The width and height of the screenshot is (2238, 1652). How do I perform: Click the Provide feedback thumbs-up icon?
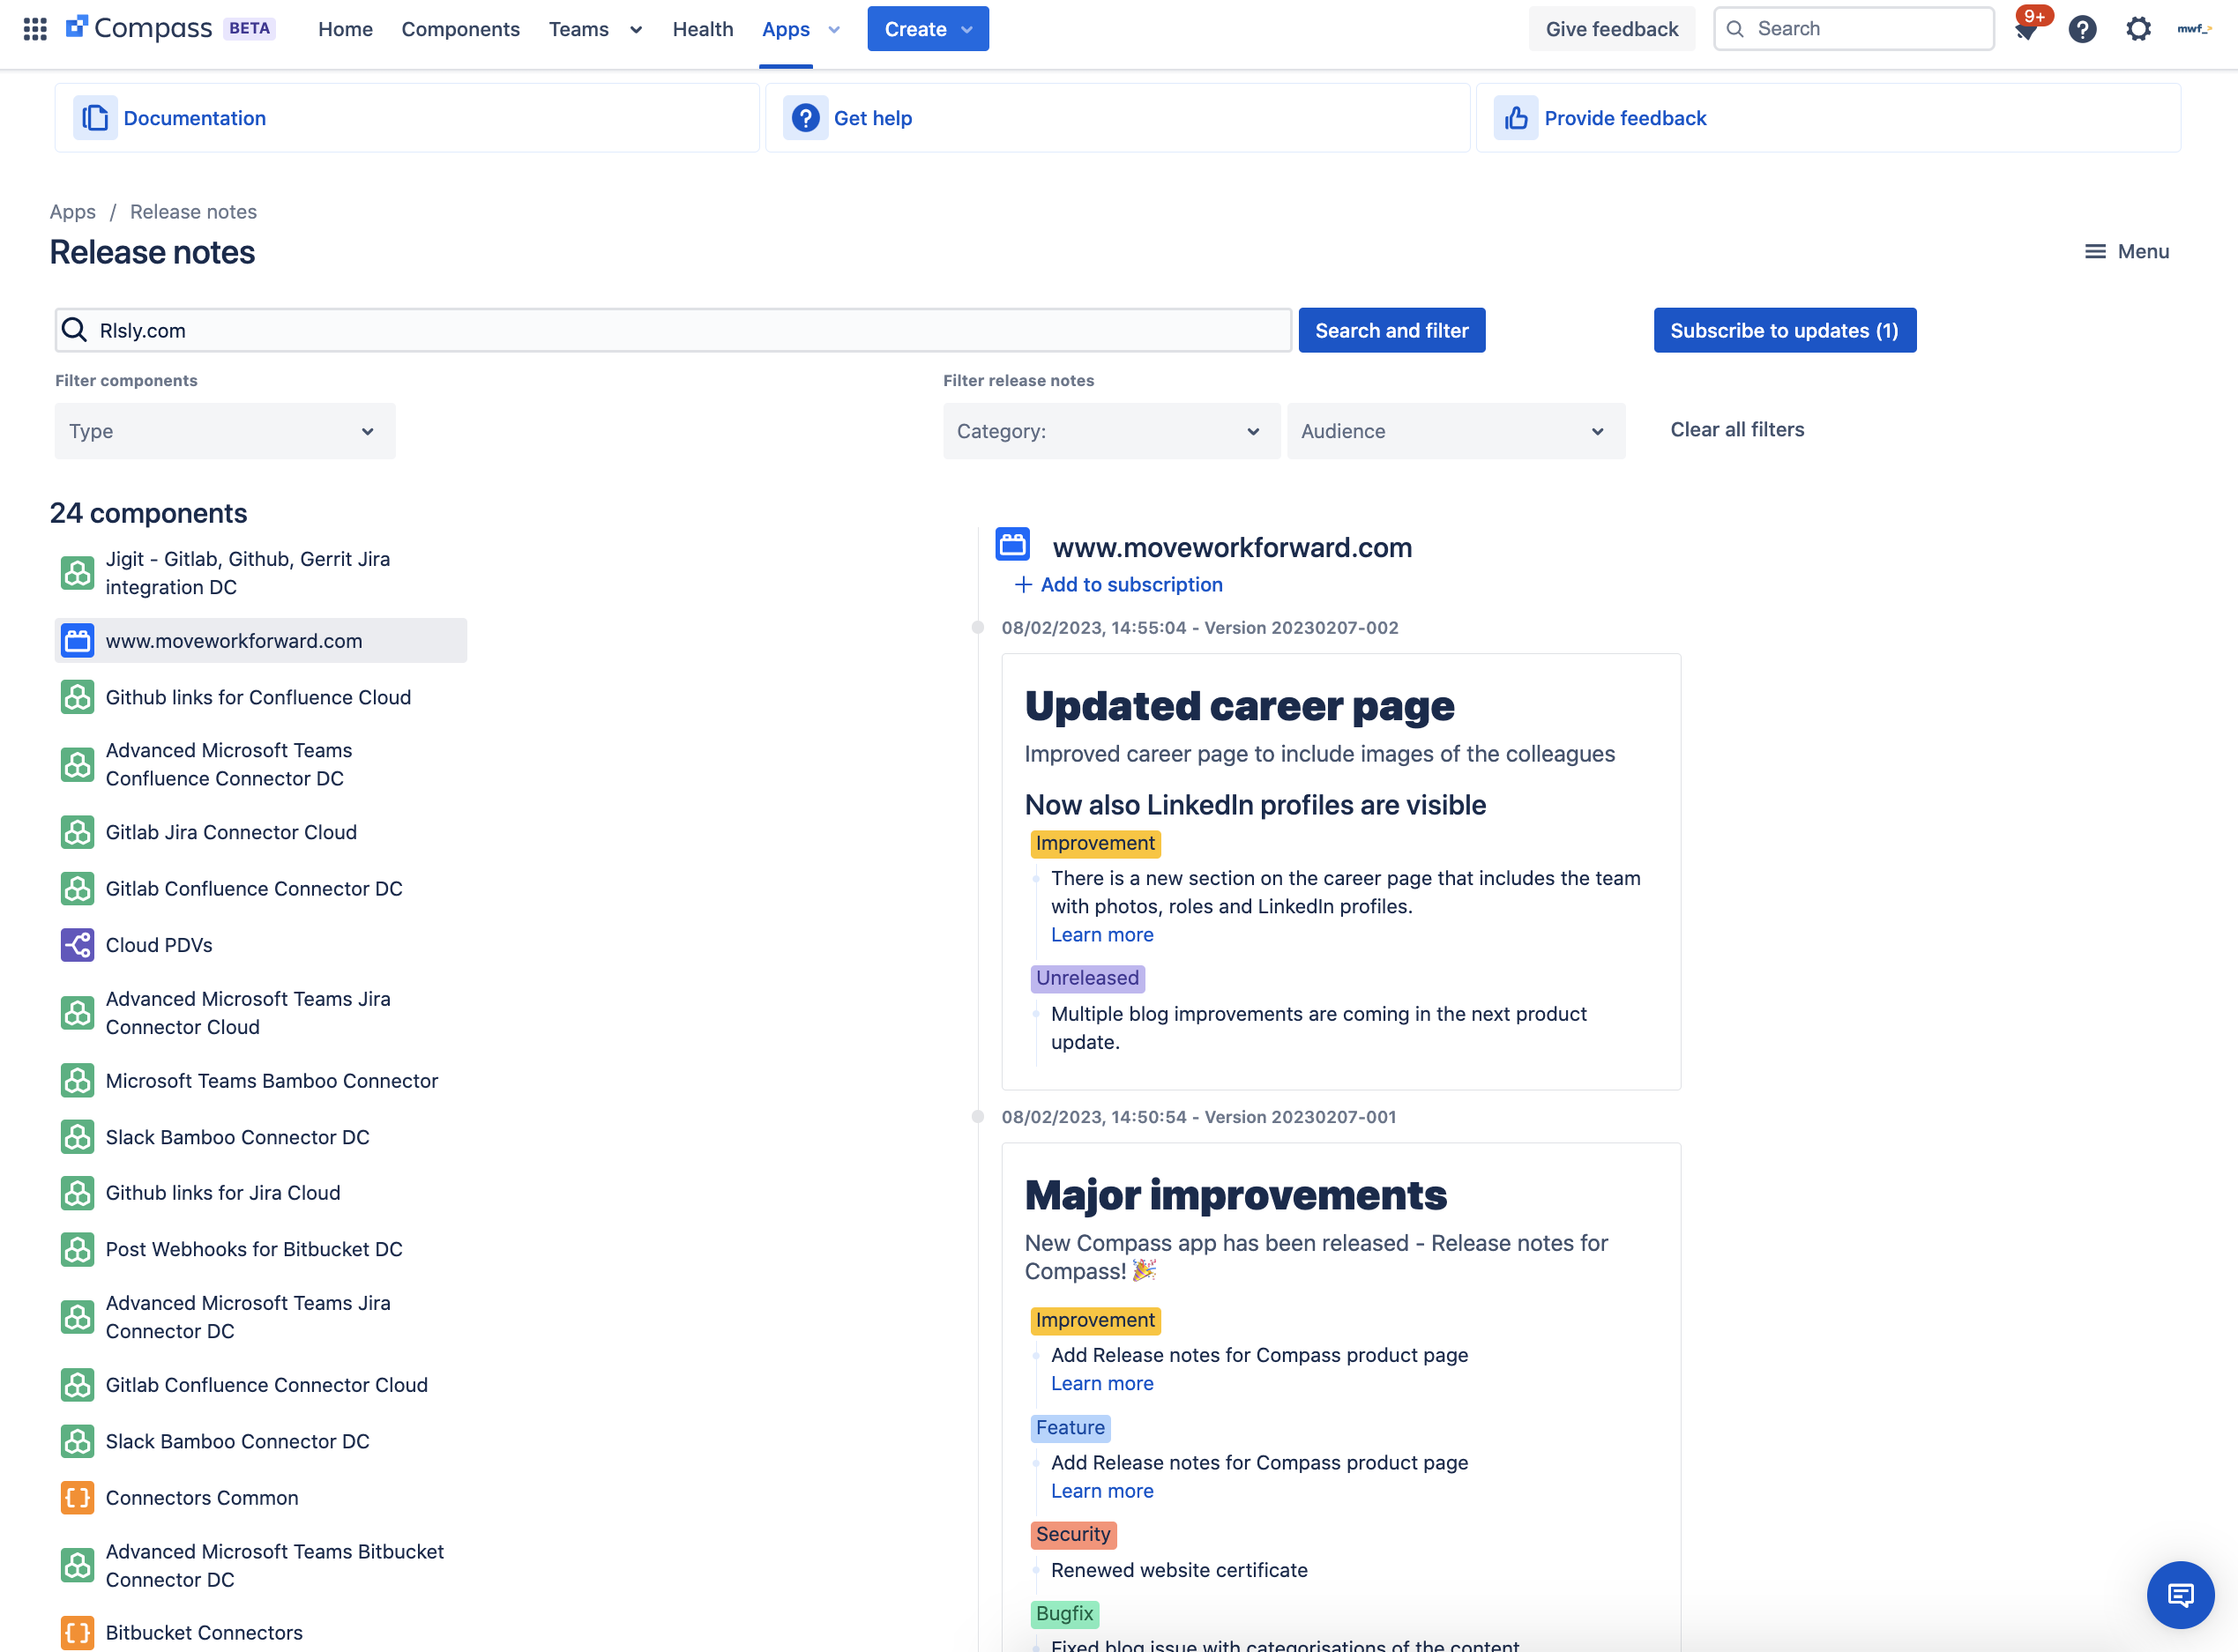coord(1516,118)
